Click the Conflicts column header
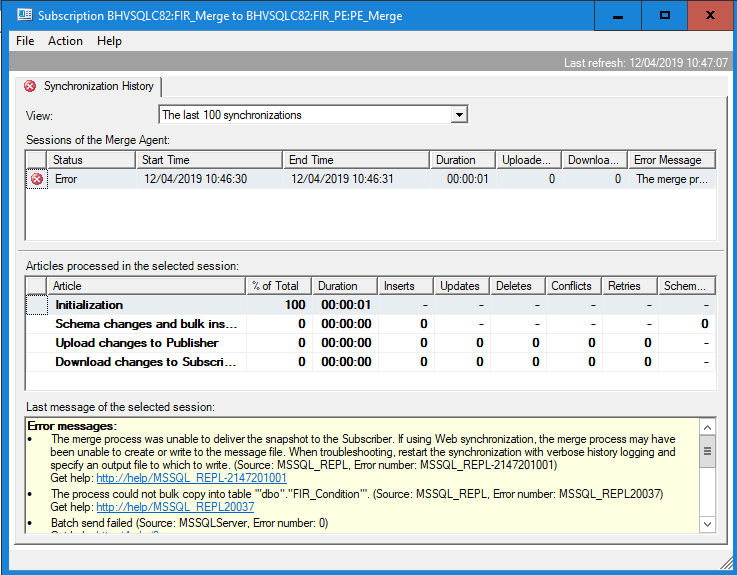The width and height of the screenshot is (737, 575). [571, 286]
